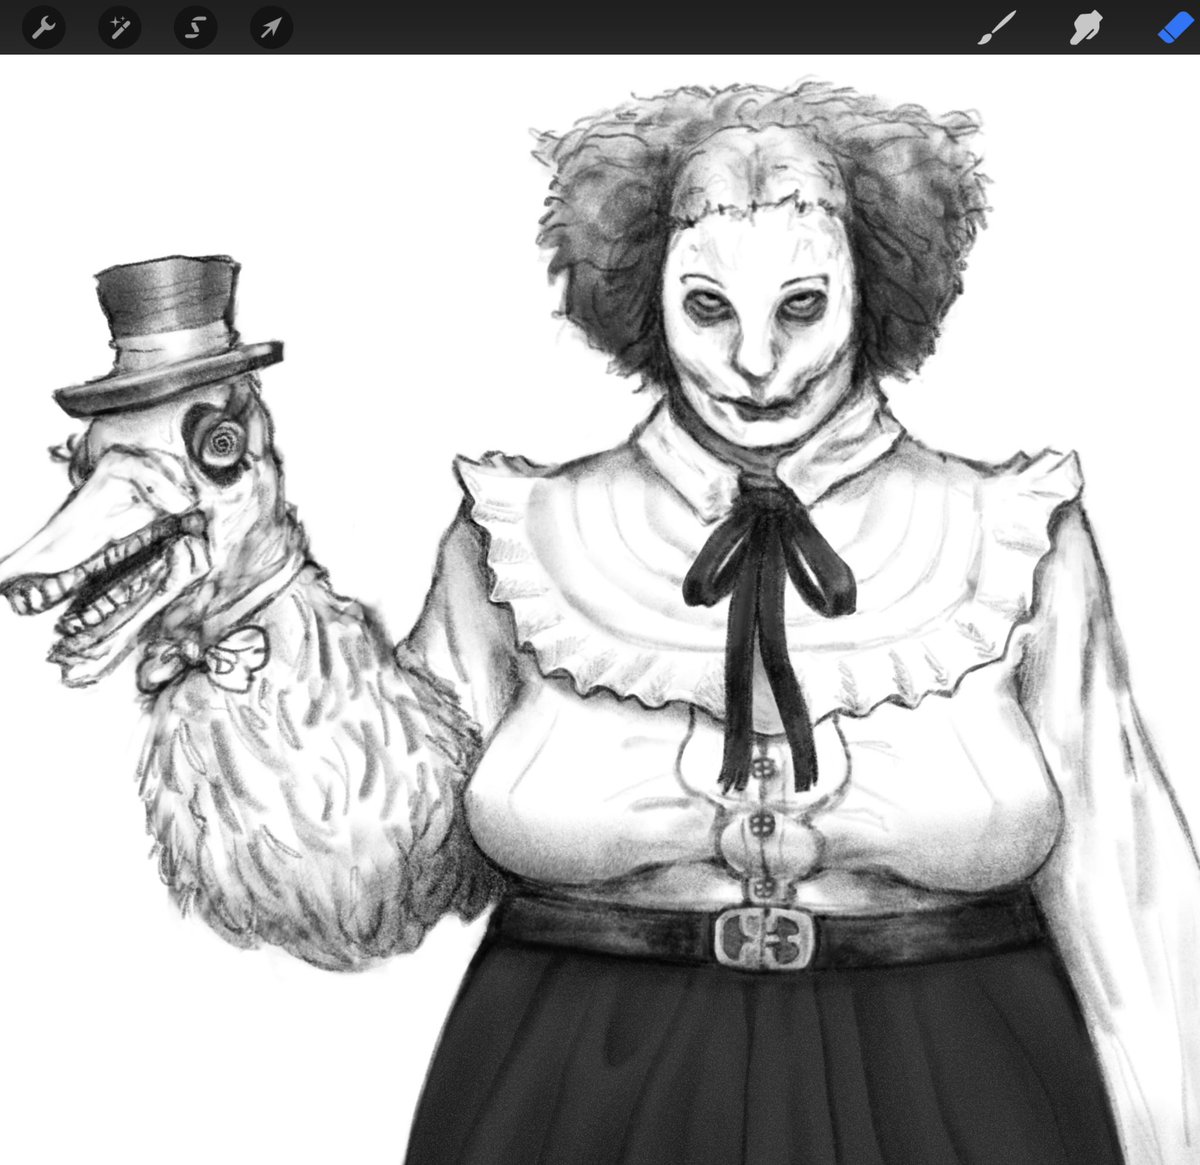Select the Brush tool
This screenshot has height=1165, width=1200.
pyautogui.click(x=996, y=28)
